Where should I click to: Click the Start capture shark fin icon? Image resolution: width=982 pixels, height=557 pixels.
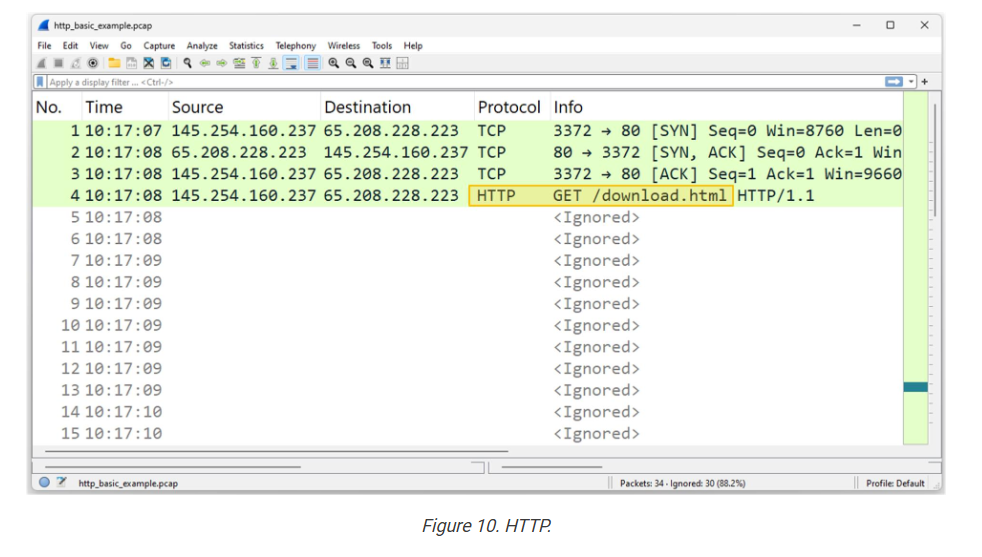pos(41,63)
